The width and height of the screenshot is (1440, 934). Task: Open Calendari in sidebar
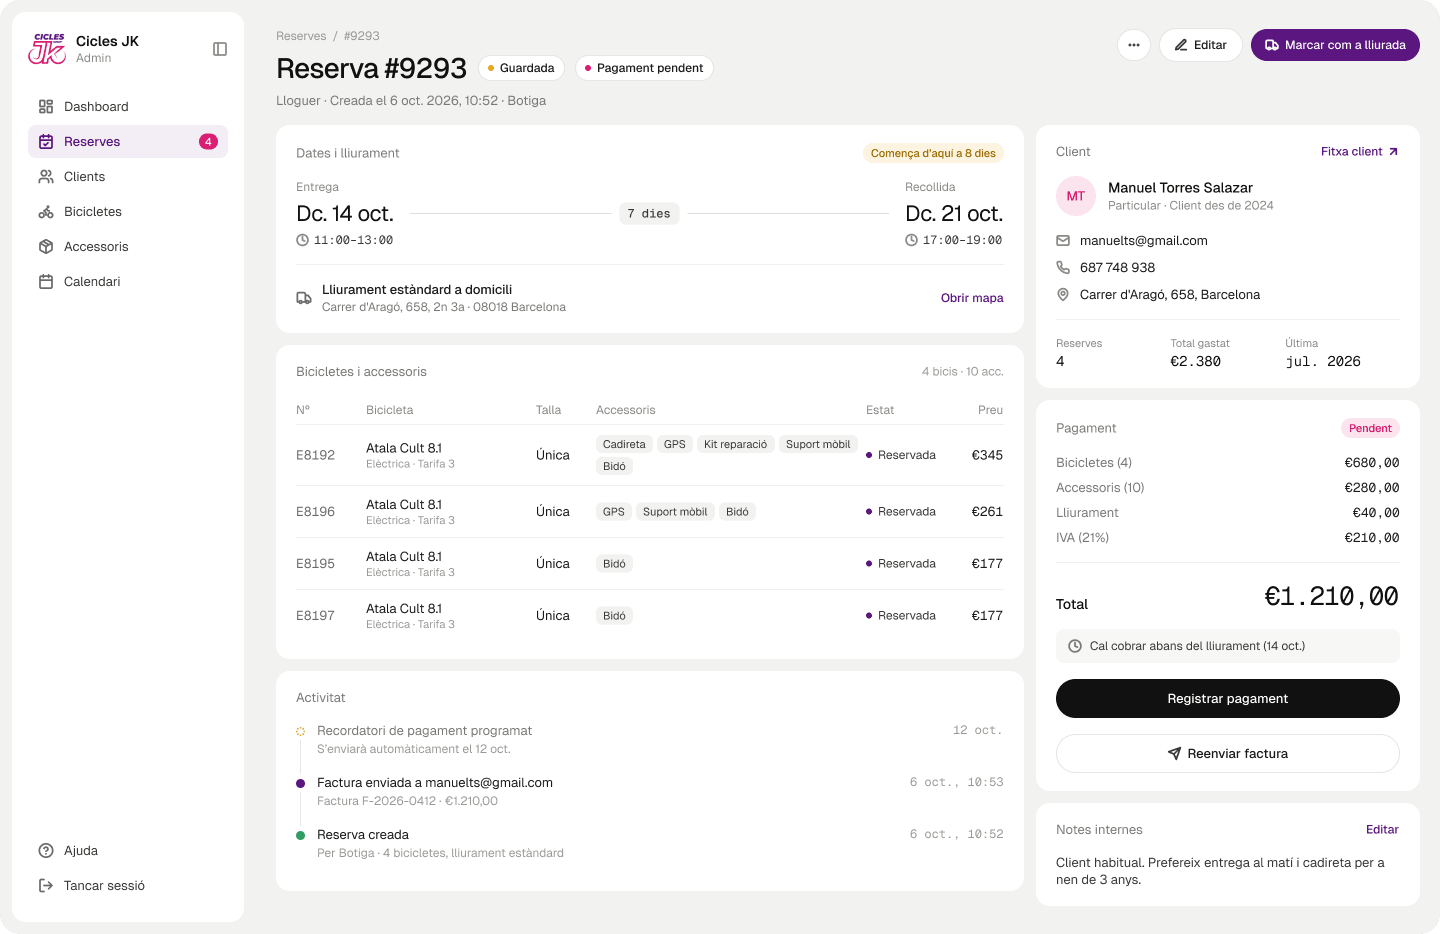(128, 282)
